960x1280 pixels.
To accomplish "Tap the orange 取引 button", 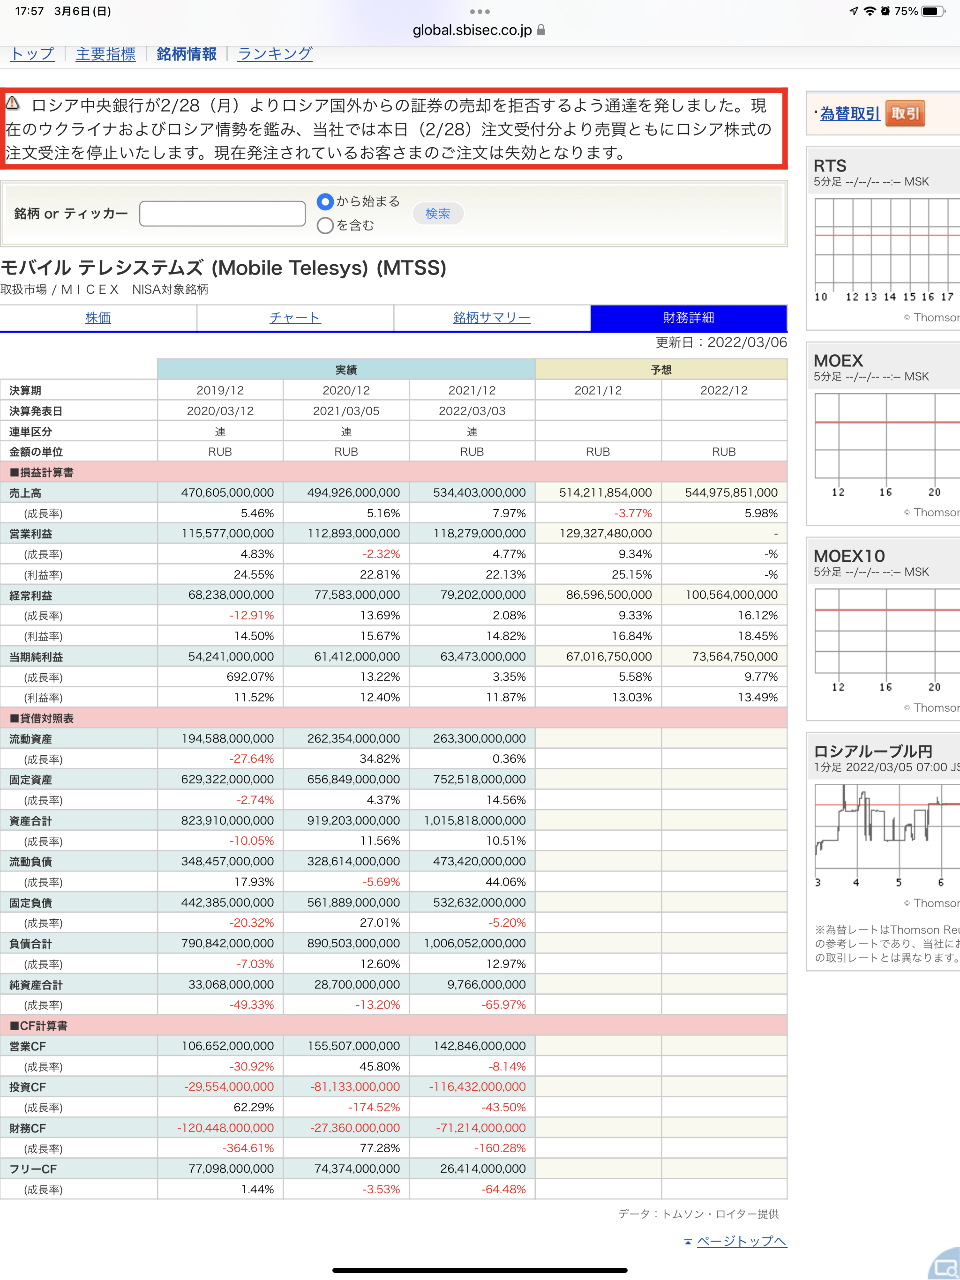I will click(x=905, y=114).
